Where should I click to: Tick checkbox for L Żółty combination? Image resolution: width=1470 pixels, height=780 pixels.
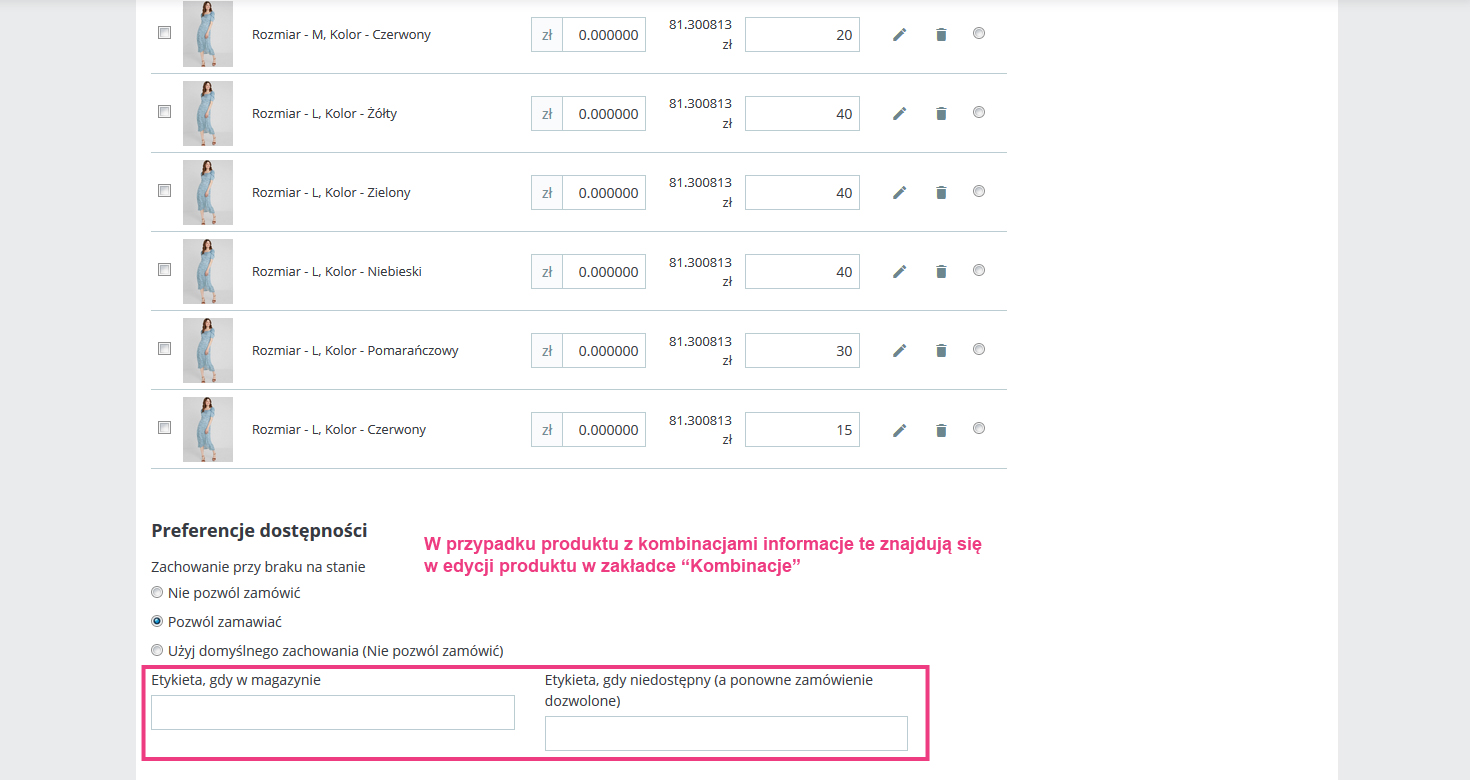[165, 112]
